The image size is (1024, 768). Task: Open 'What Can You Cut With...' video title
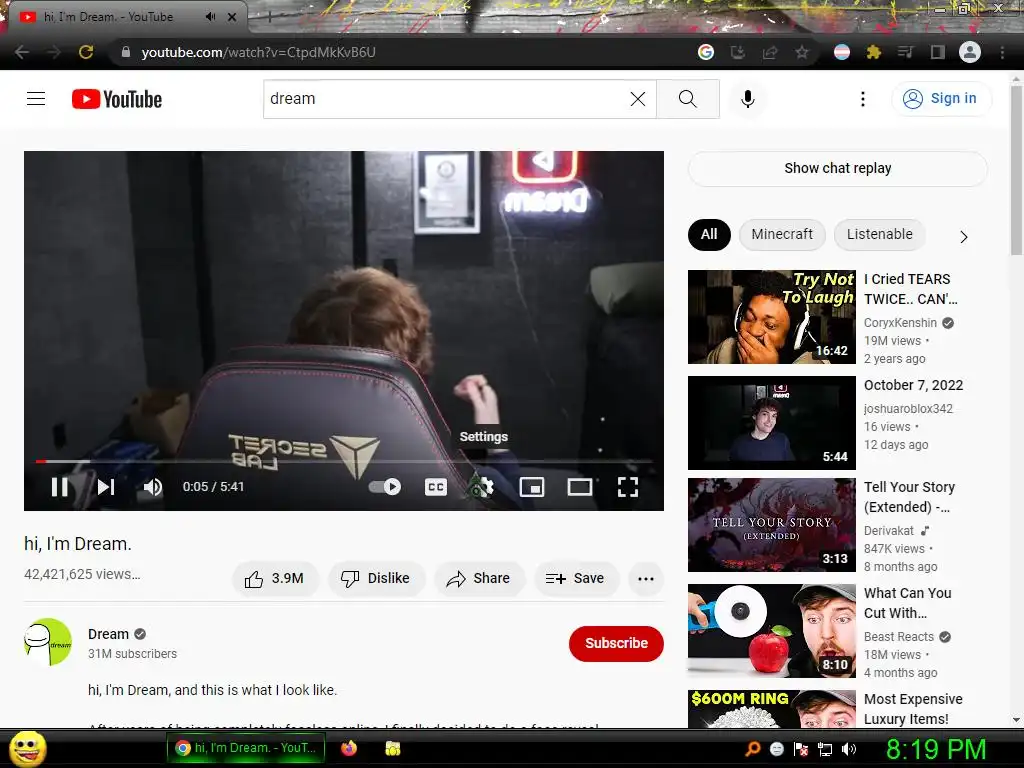coord(907,603)
